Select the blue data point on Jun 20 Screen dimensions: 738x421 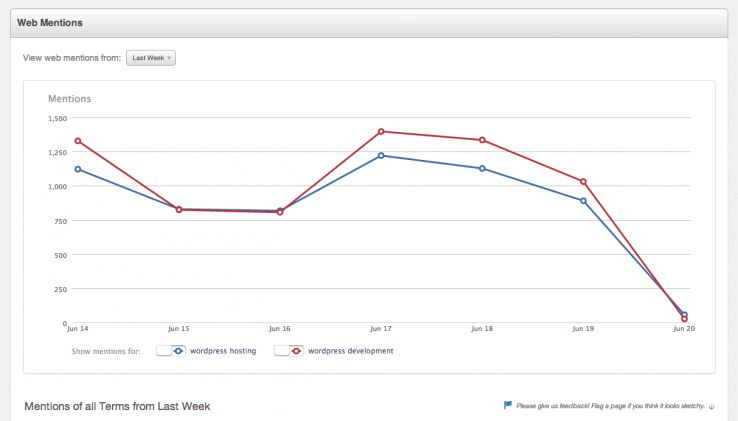(684, 315)
